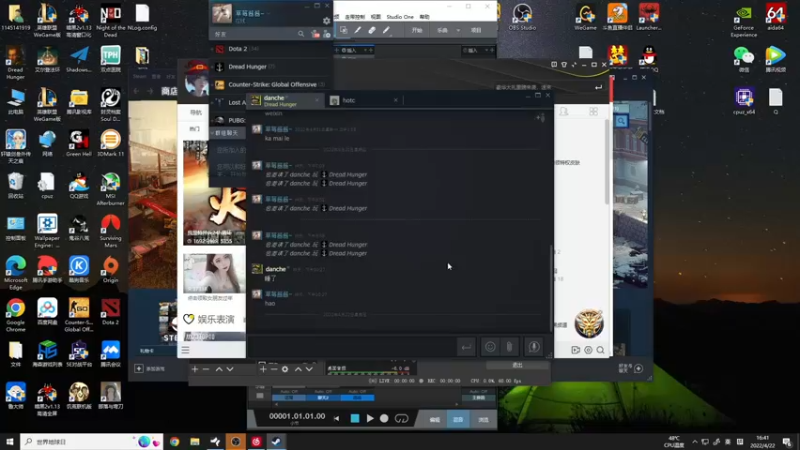Click the search icon in Steam friends list
This screenshot has height=450, width=800.
[301, 34]
